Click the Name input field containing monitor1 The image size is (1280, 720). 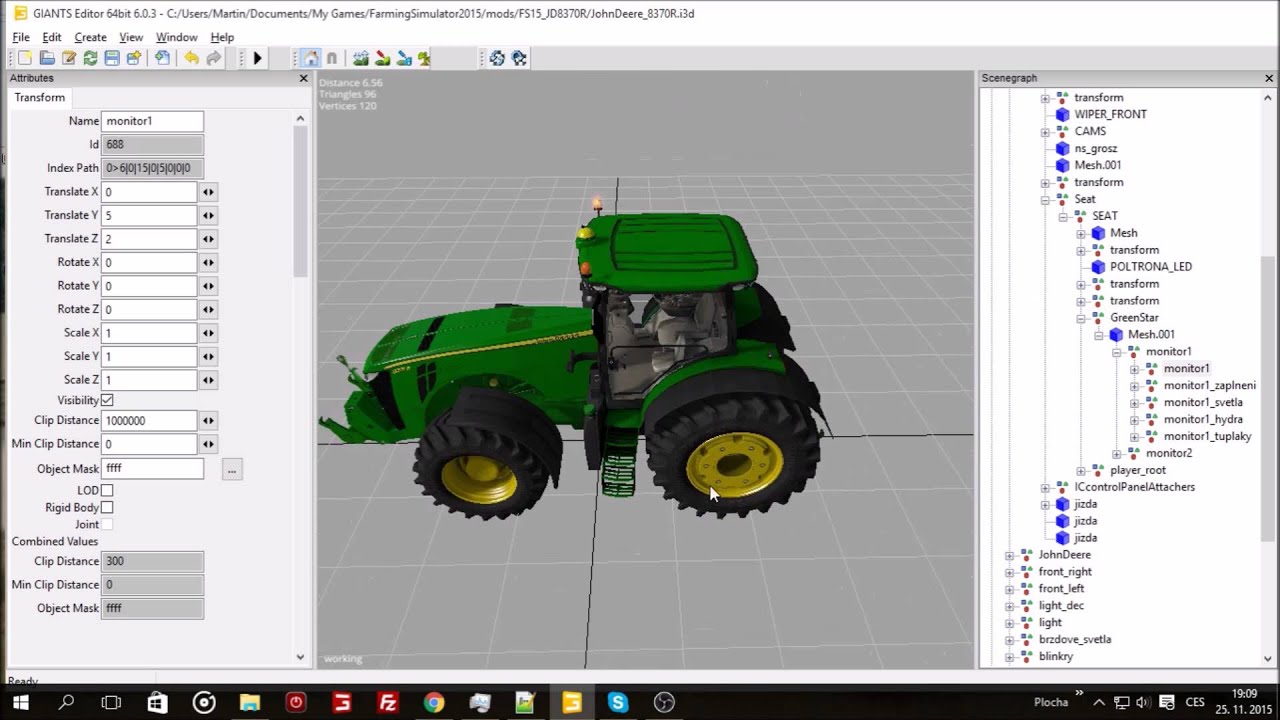tap(152, 121)
